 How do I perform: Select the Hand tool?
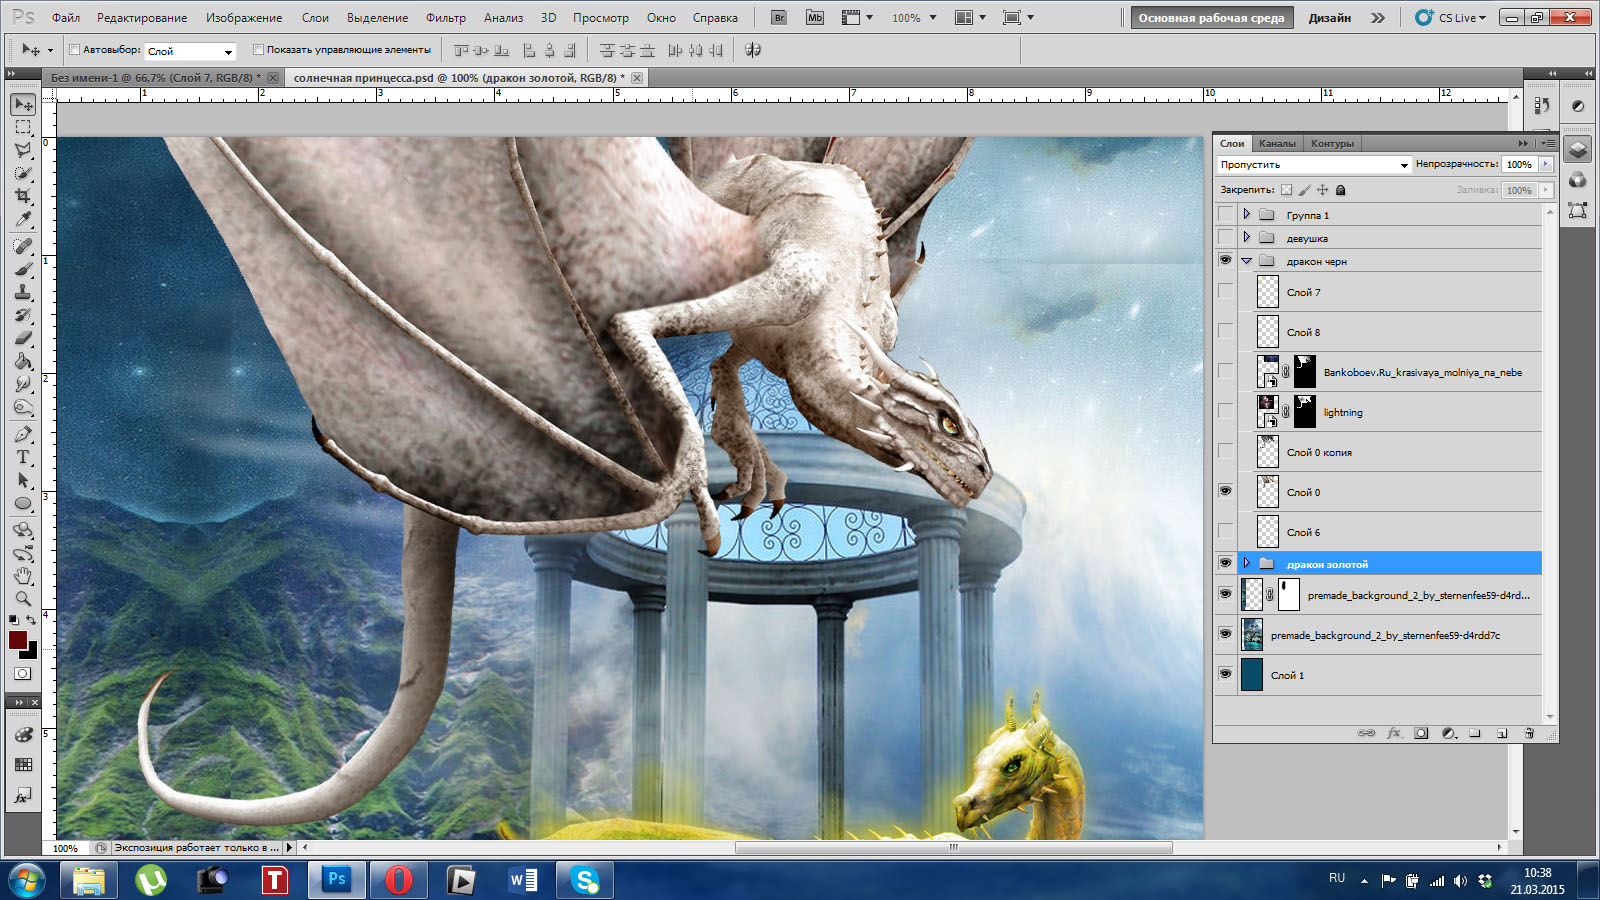pyautogui.click(x=23, y=576)
